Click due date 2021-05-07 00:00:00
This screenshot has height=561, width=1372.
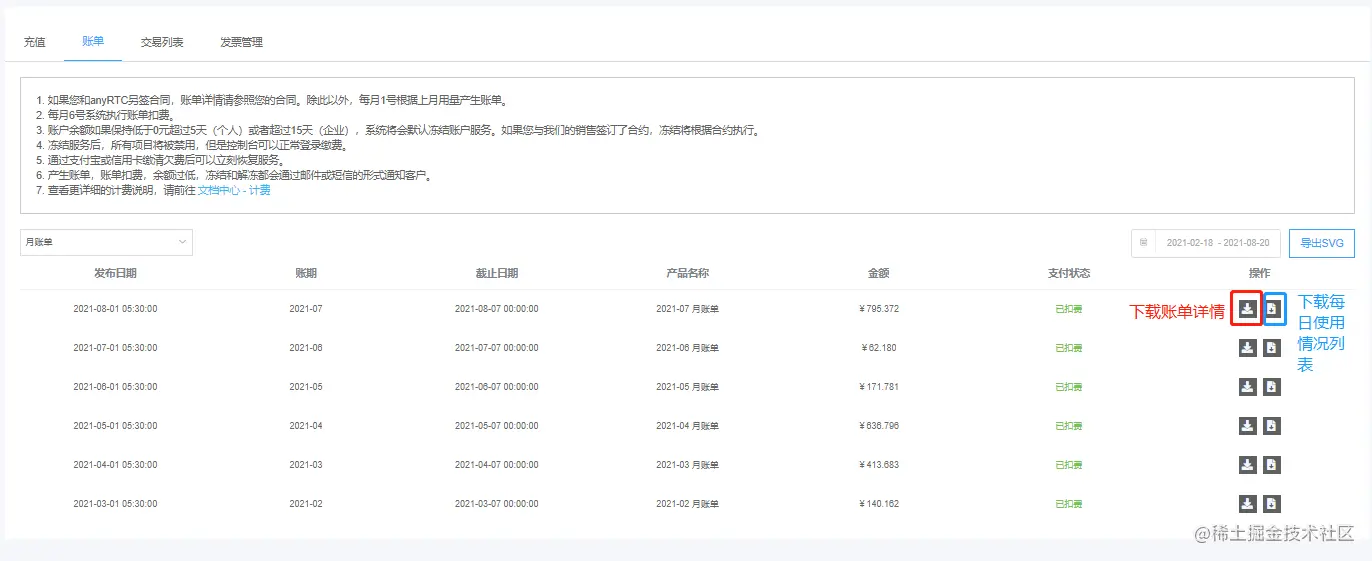497,426
